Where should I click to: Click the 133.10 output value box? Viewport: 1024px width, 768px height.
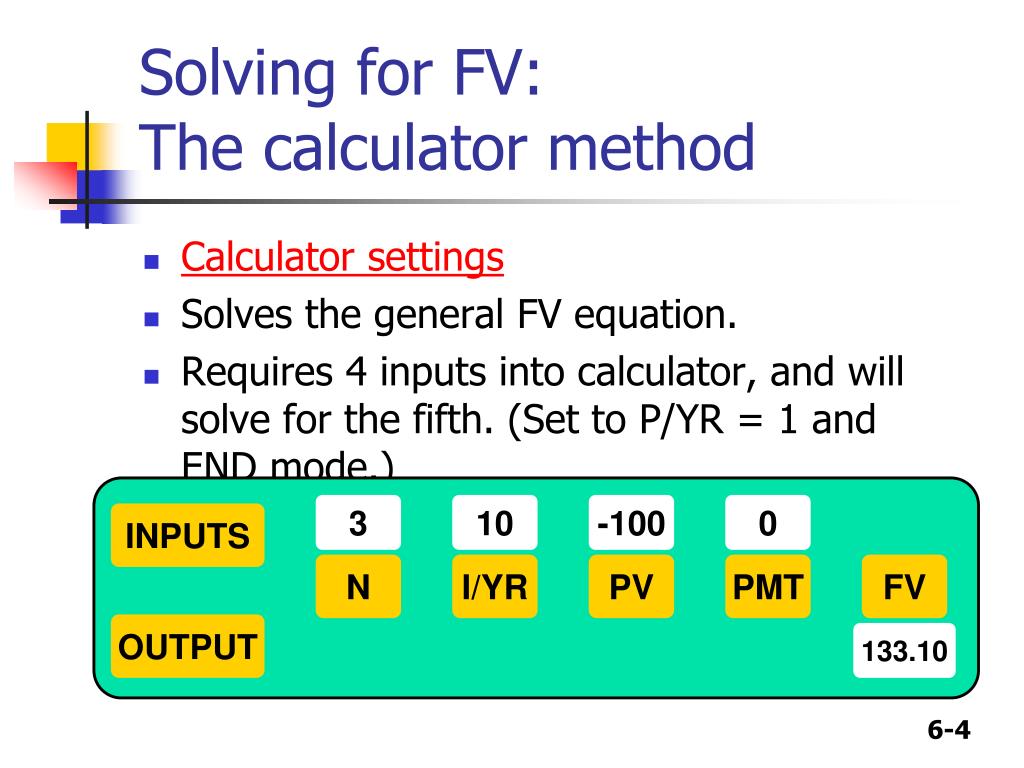tap(904, 650)
